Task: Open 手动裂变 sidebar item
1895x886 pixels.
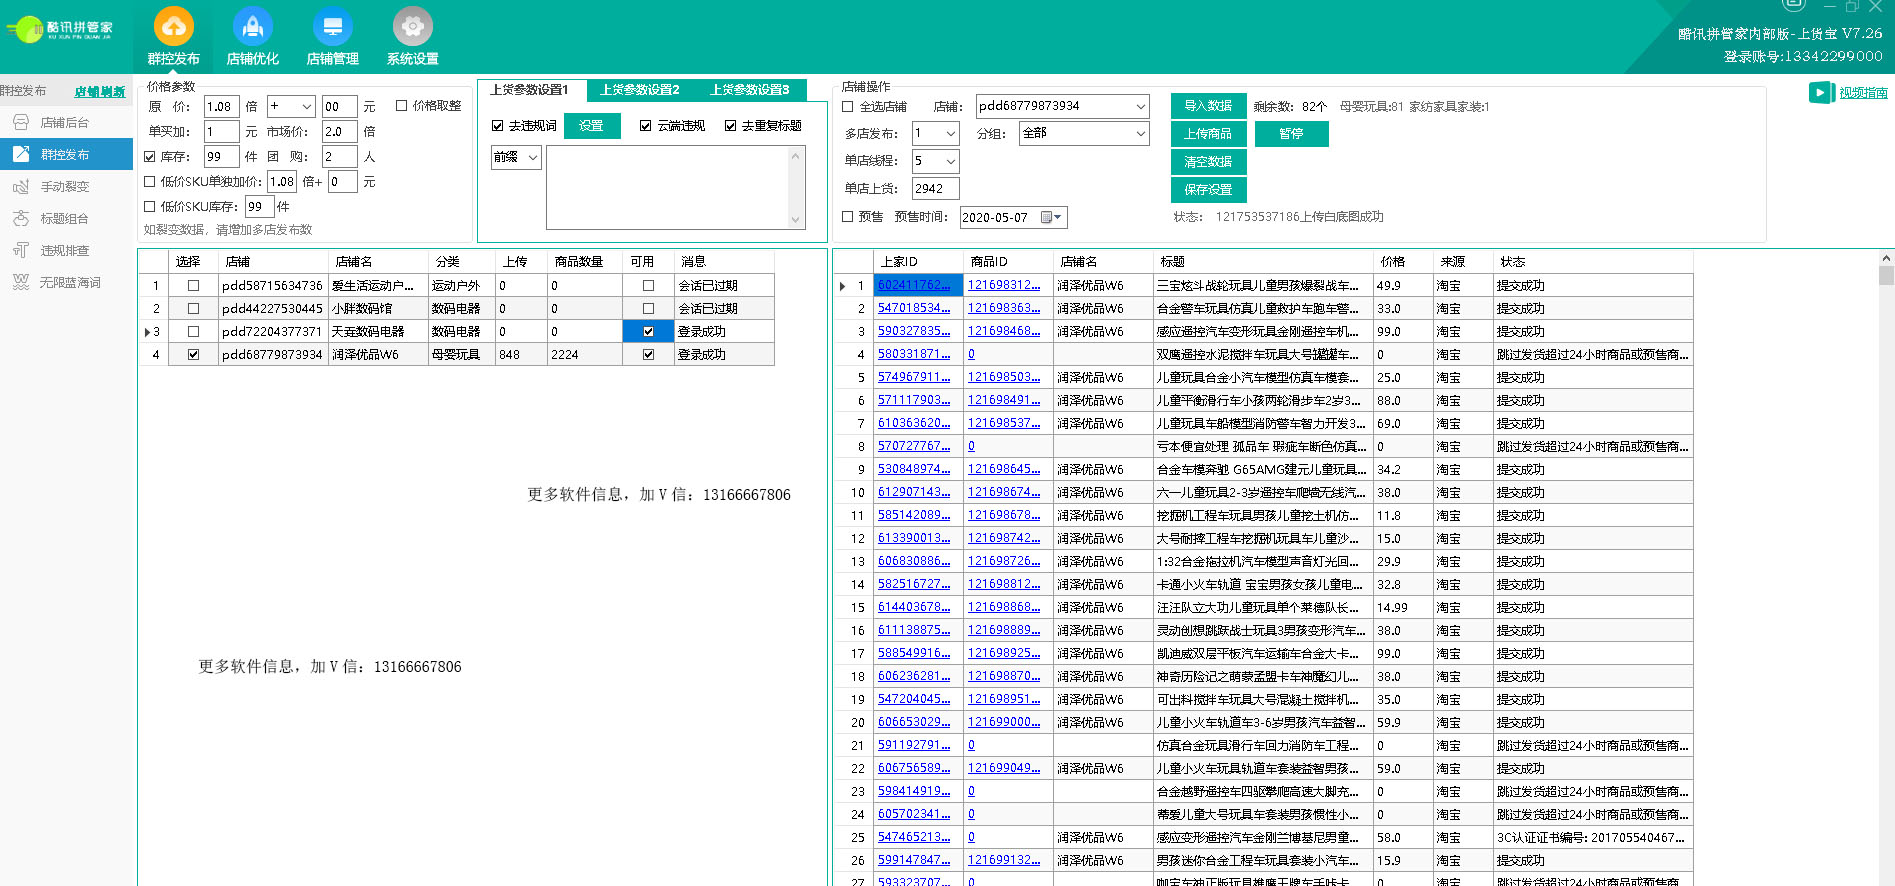Action: point(65,187)
